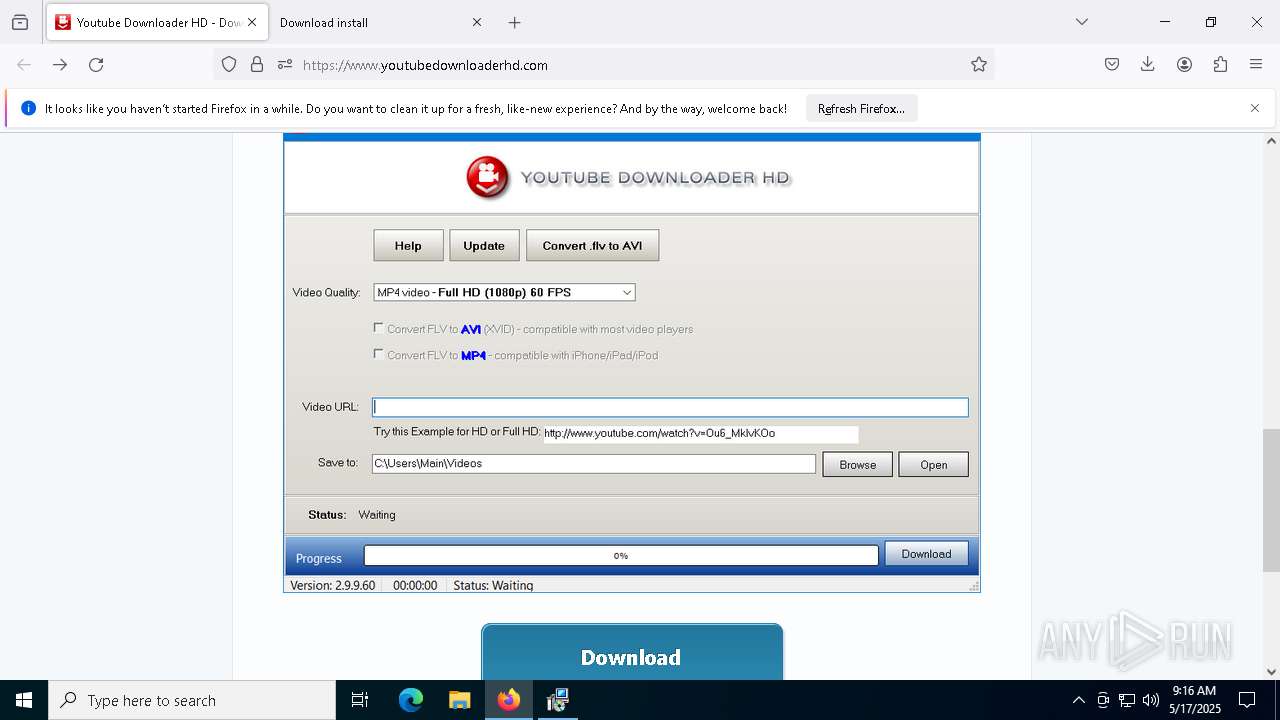
Task: Click the large blue Download button
Action: pyautogui.click(x=632, y=654)
